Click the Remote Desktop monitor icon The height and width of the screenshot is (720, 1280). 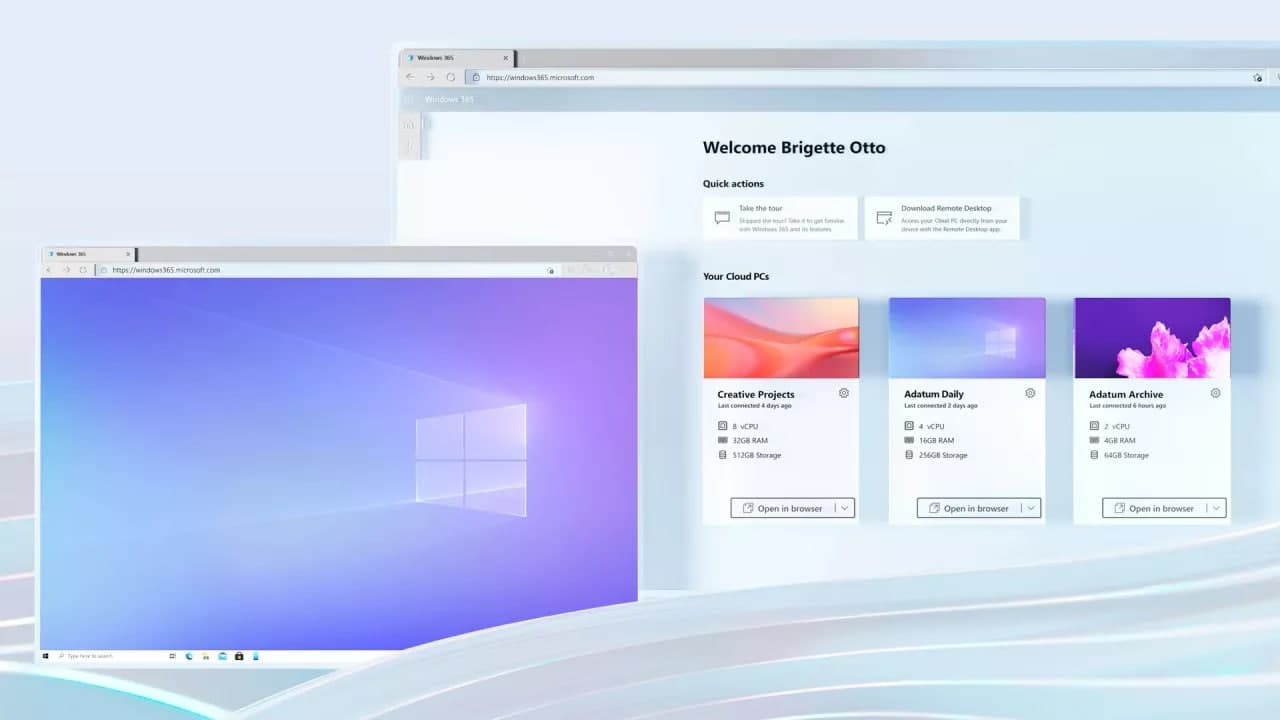(x=883, y=217)
